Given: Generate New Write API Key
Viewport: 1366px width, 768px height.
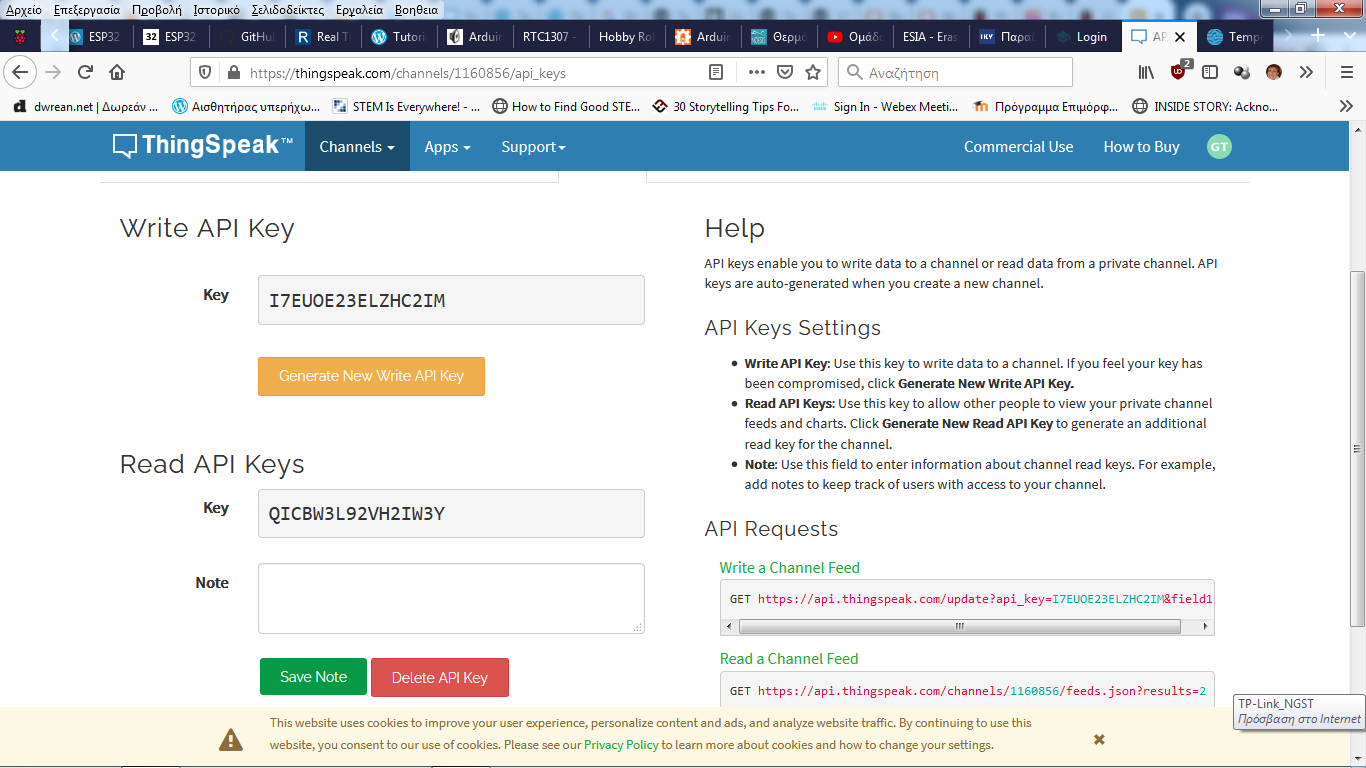Looking at the screenshot, I should tap(371, 376).
